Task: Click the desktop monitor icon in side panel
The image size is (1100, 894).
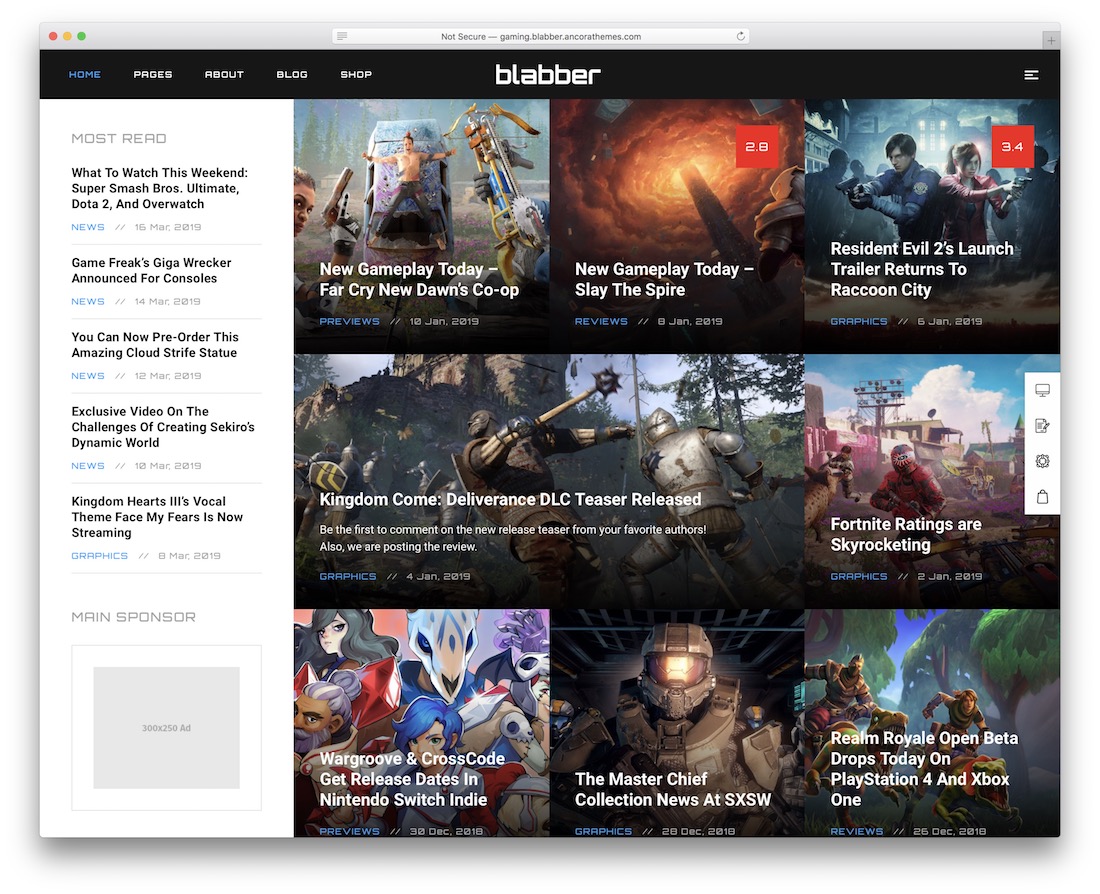Action: point(1042,390)
